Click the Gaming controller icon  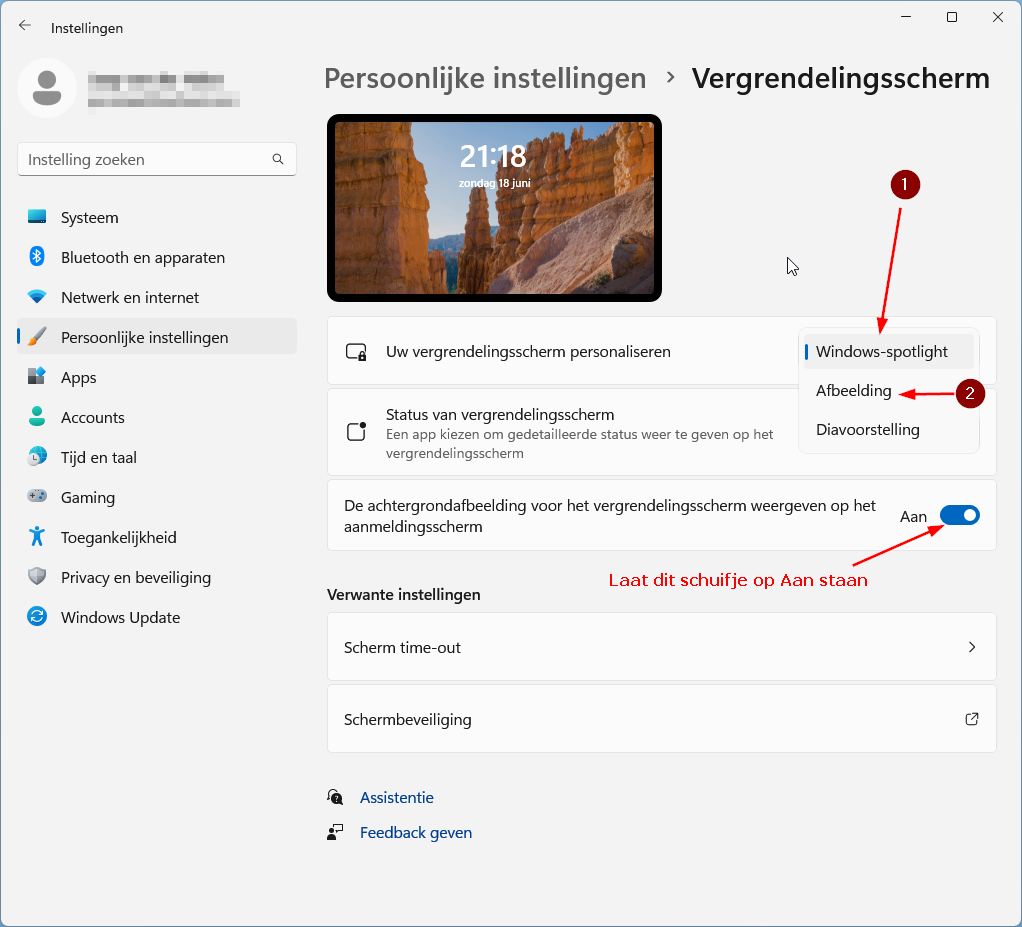37,497
